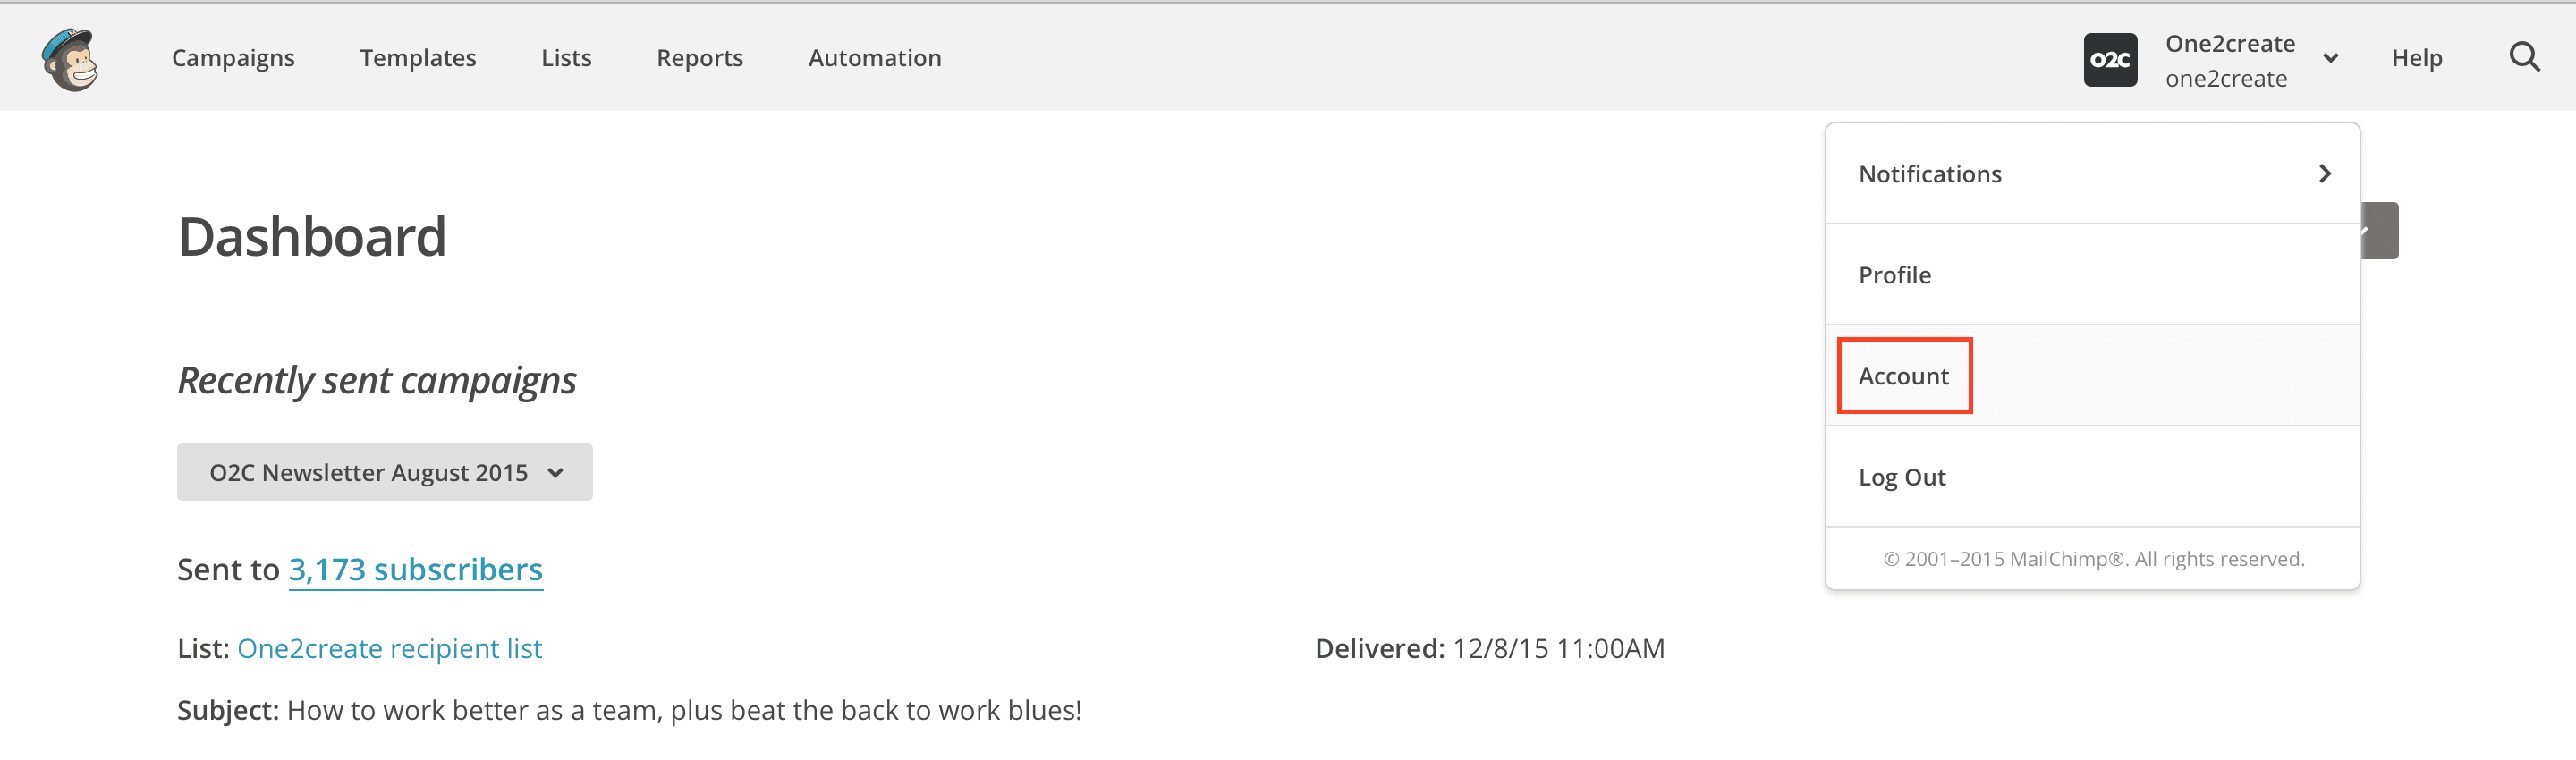Click the O2C account avatar
The image size is (2576, 760).
2110,60
